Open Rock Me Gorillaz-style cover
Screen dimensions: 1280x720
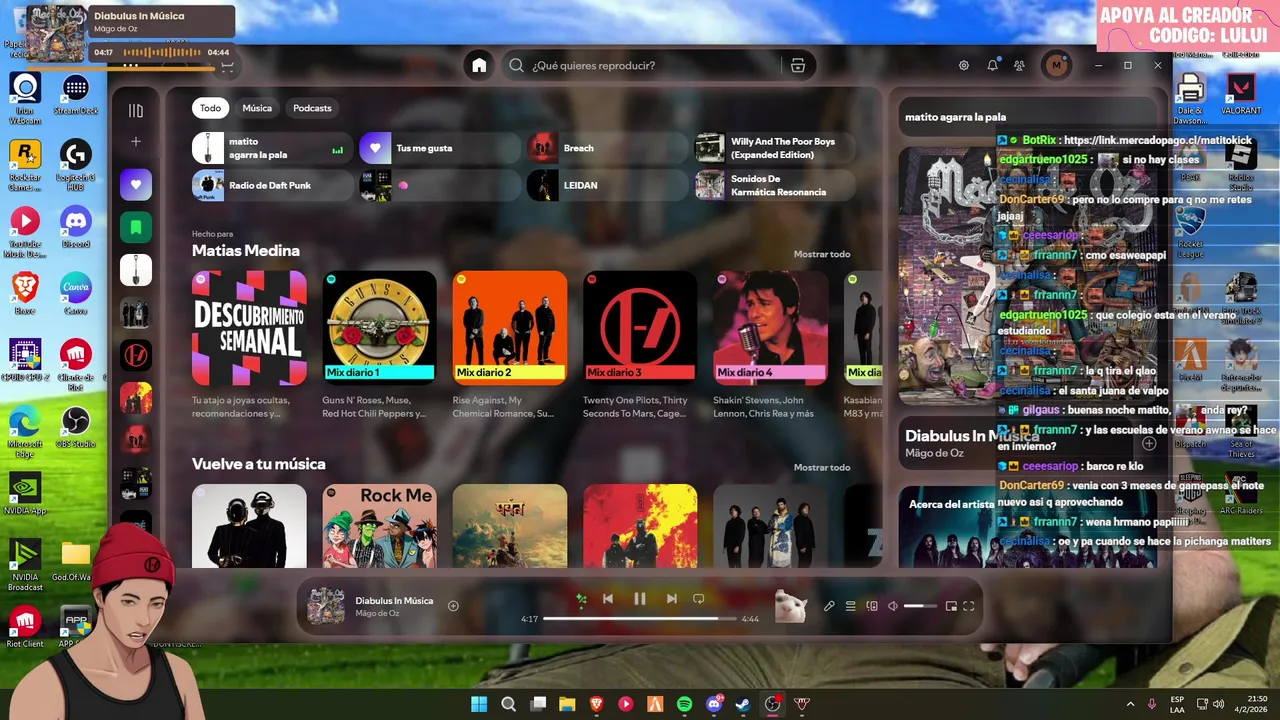click(x=379, y=526)
